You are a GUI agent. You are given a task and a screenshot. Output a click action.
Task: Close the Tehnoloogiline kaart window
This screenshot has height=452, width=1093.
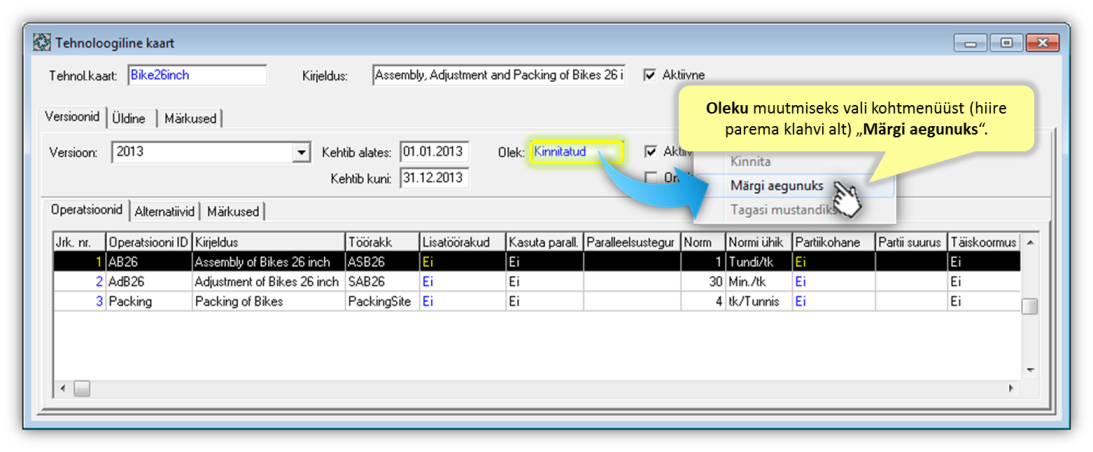pyautogui.click(x=1043, y=44)
